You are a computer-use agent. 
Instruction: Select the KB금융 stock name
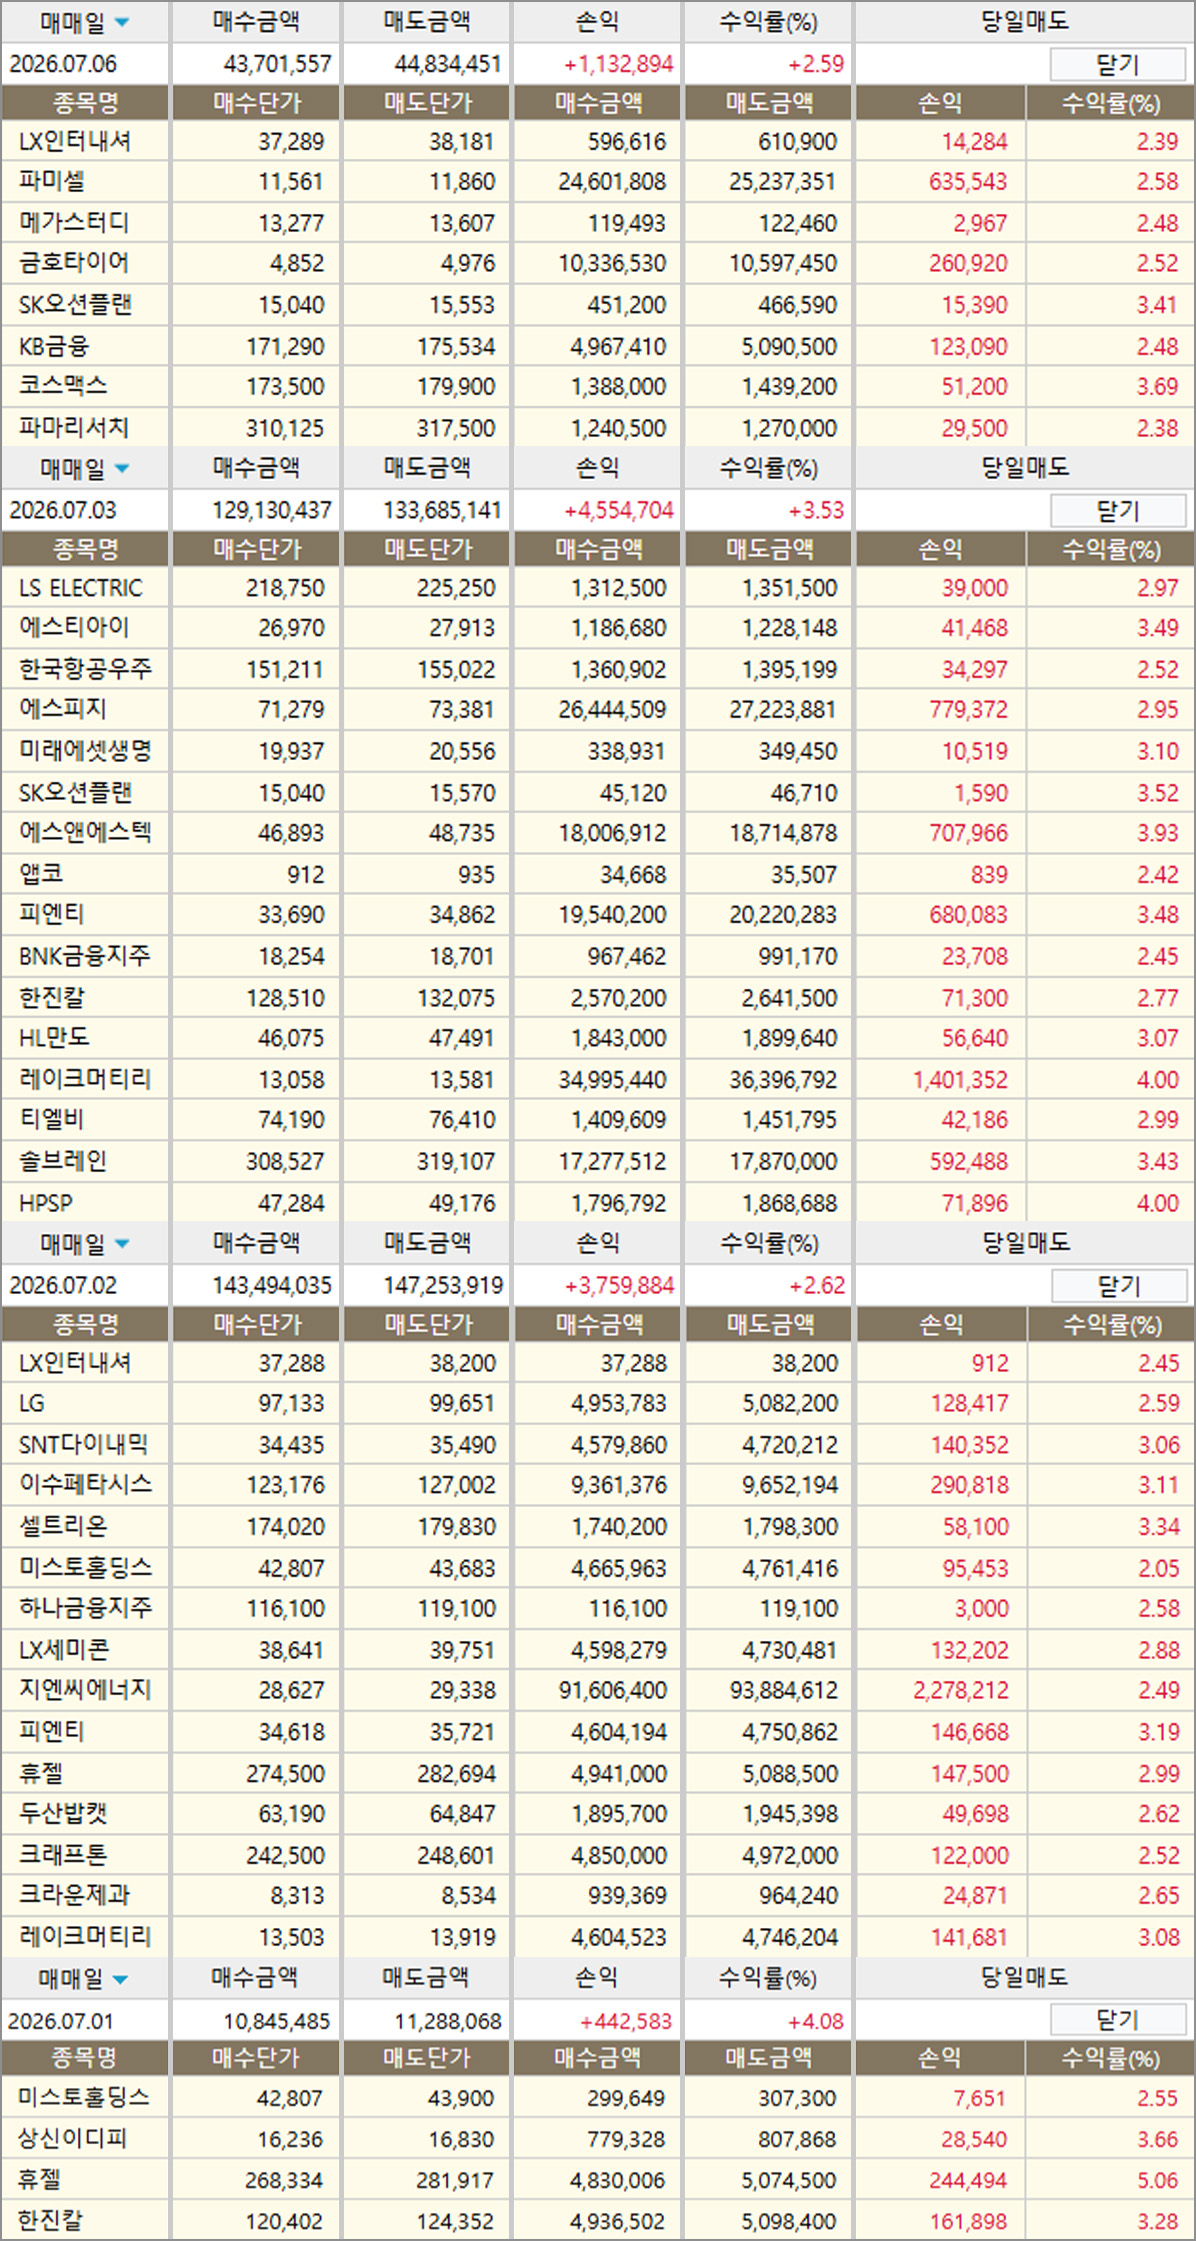[x=54, y=346]
